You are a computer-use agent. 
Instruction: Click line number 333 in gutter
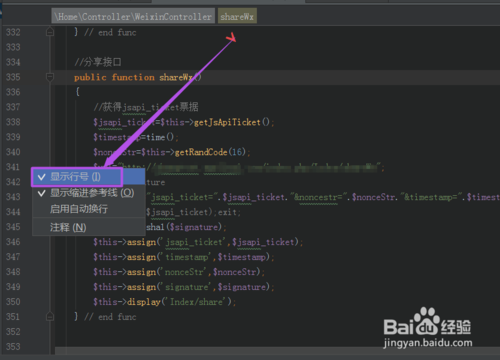pyautogui.click(x=13, y=47)
